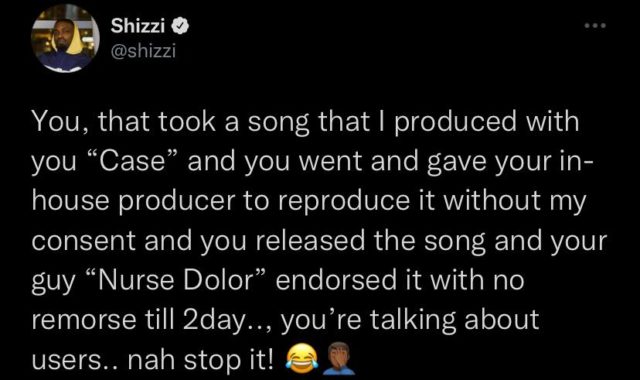The height and width of the screenshot is (380, 640).
Task: Visit the @shizzi handle link
Action: tap(143, 51)
